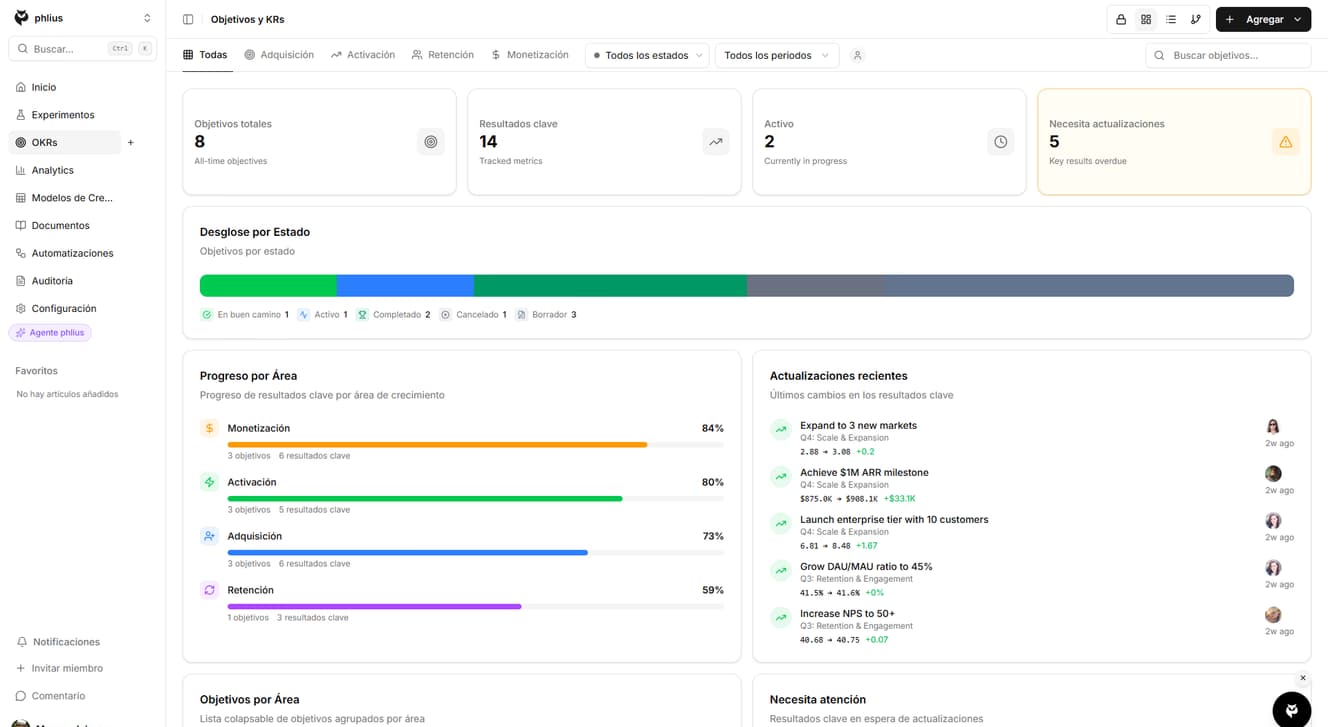Screen dimensions: 1328x727
Task: Click the user filter icon beside periods
Action: coord(857,55)
